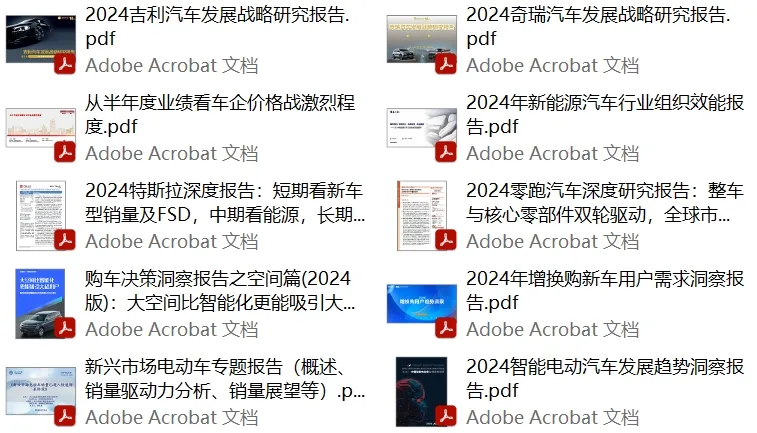Click the 2024吉利汽车发展战略研究报告.pdf file name
This screenshot has height=433, width=757.
217,27
